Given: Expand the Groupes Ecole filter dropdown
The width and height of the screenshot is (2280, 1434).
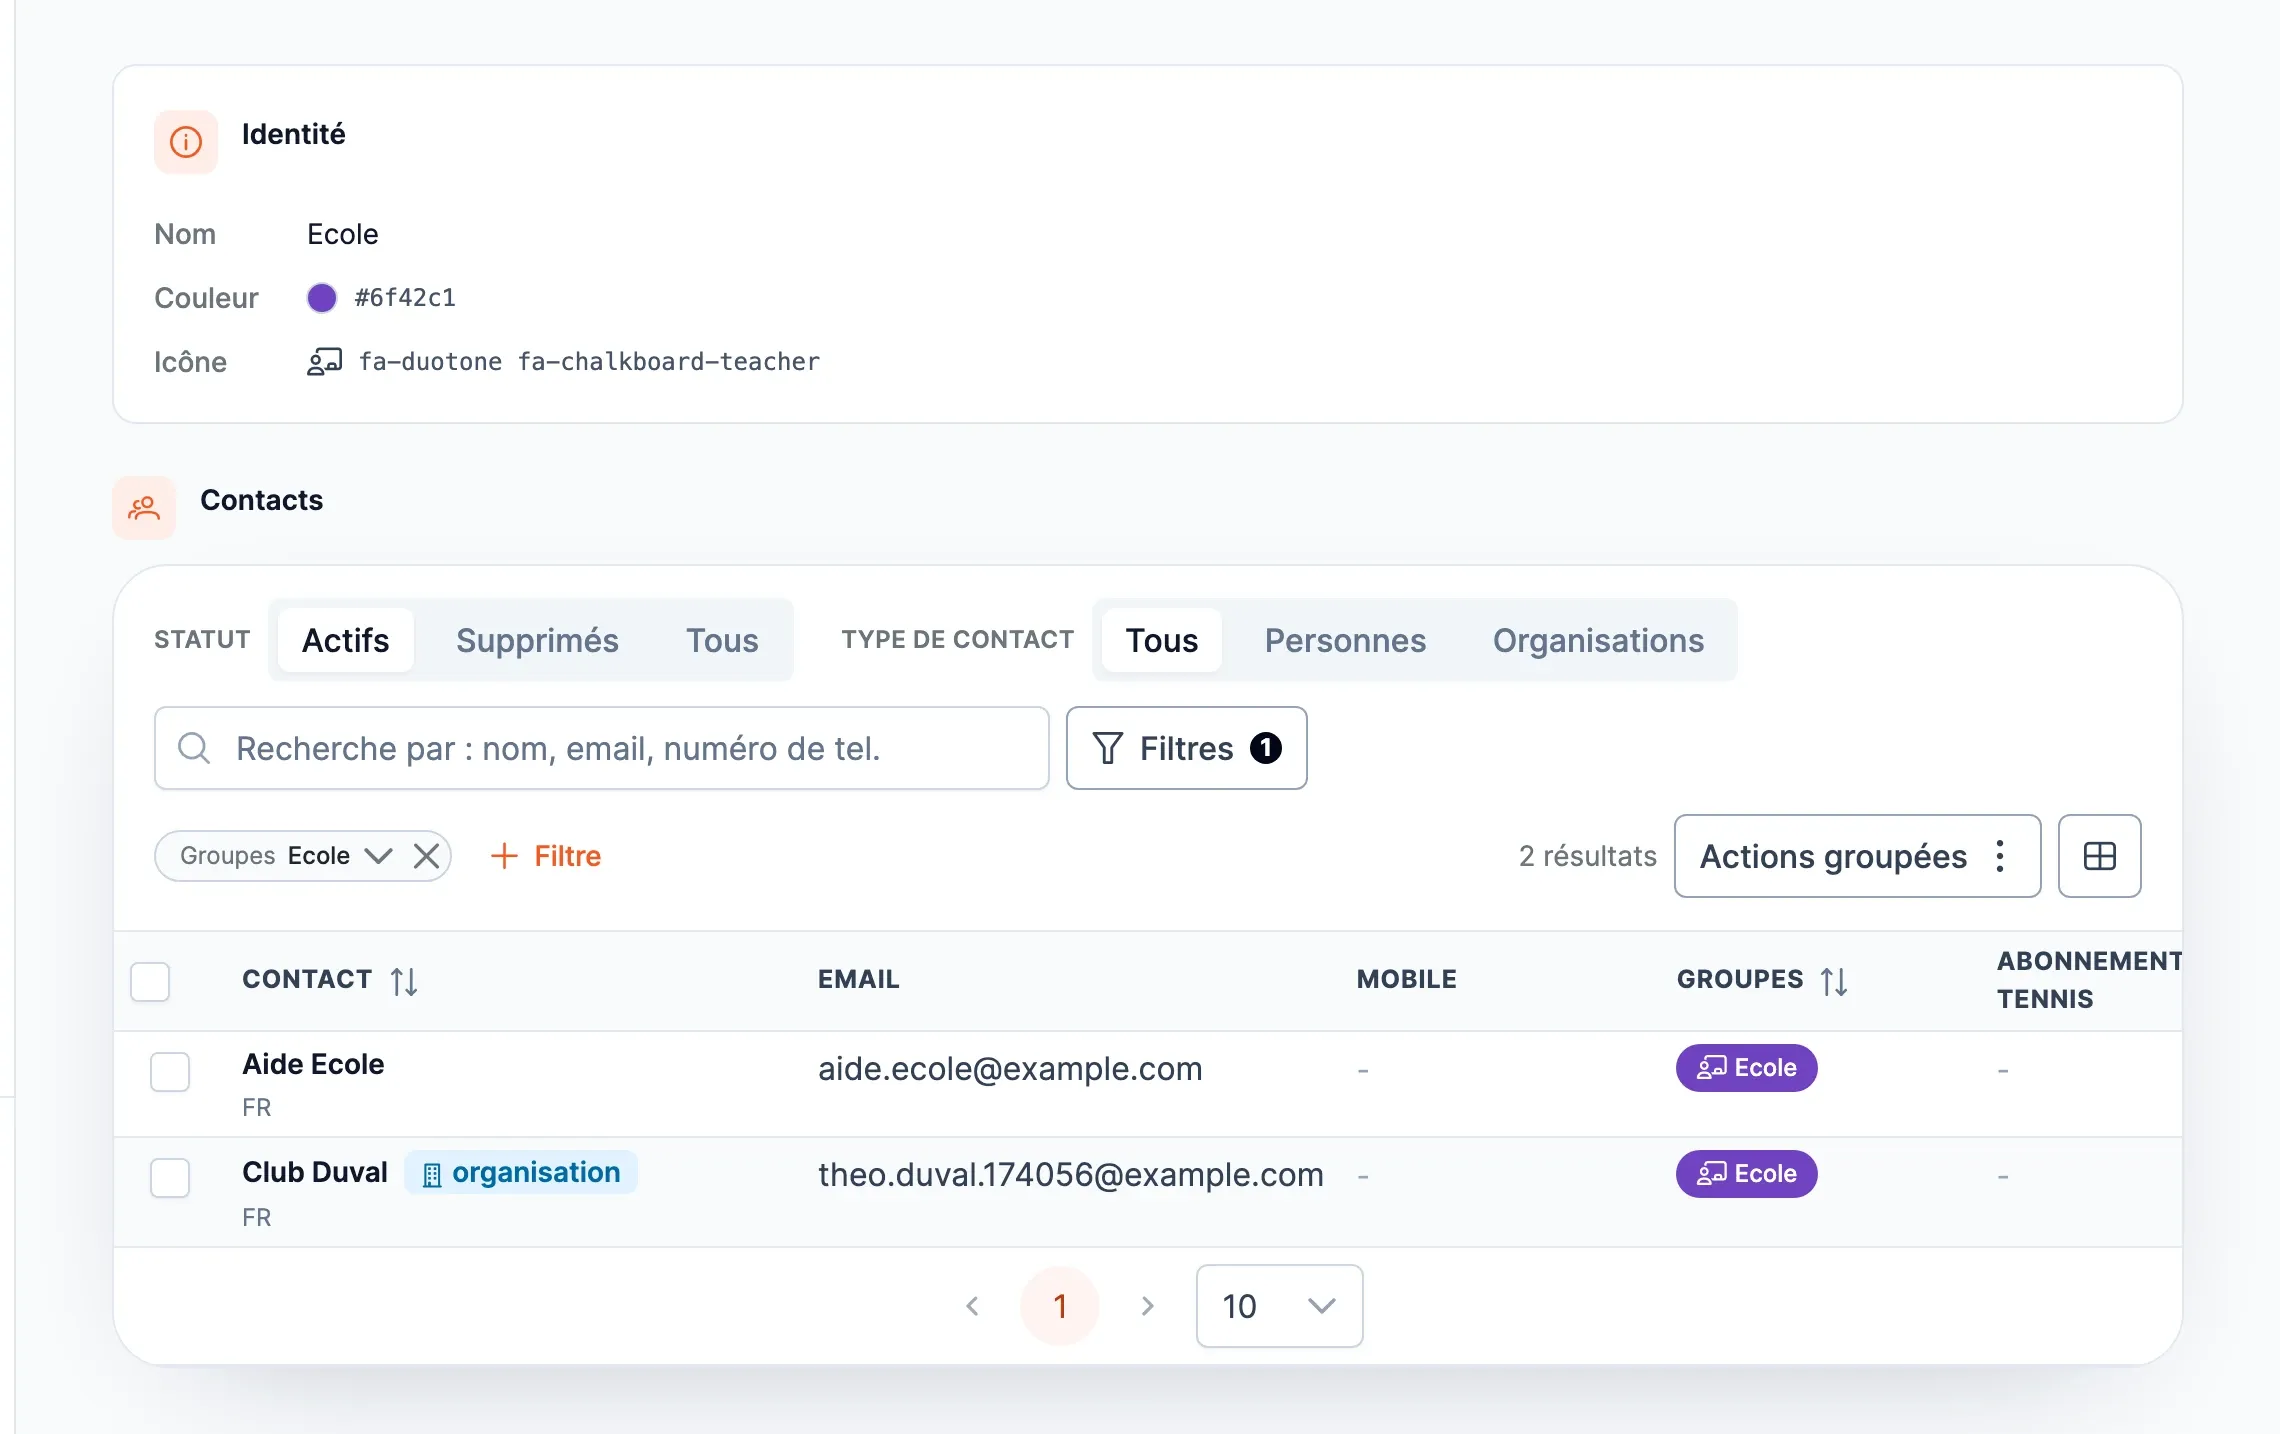Looking at the screenshot, I should [378, 856].
